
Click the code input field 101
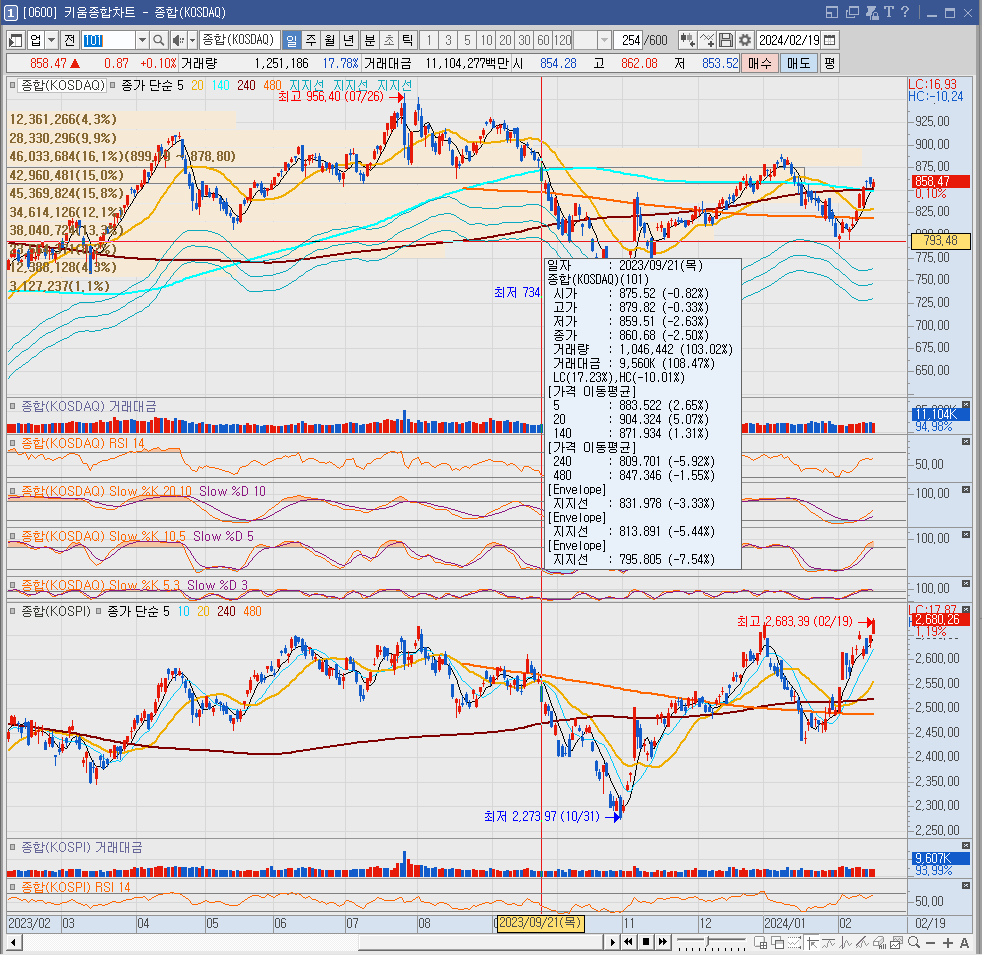click(x=108, y=41)
